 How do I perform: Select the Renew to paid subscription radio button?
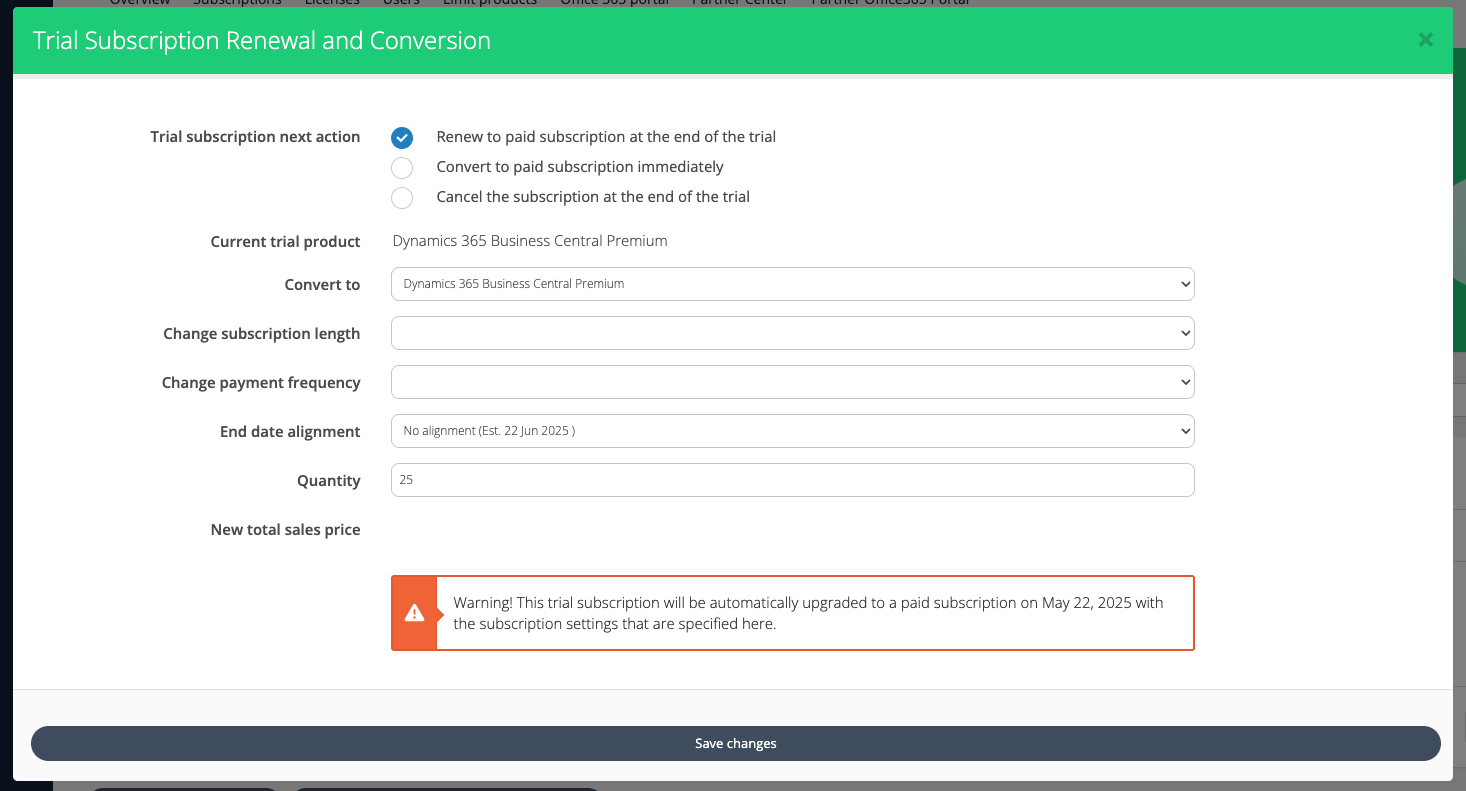(402, 138)
